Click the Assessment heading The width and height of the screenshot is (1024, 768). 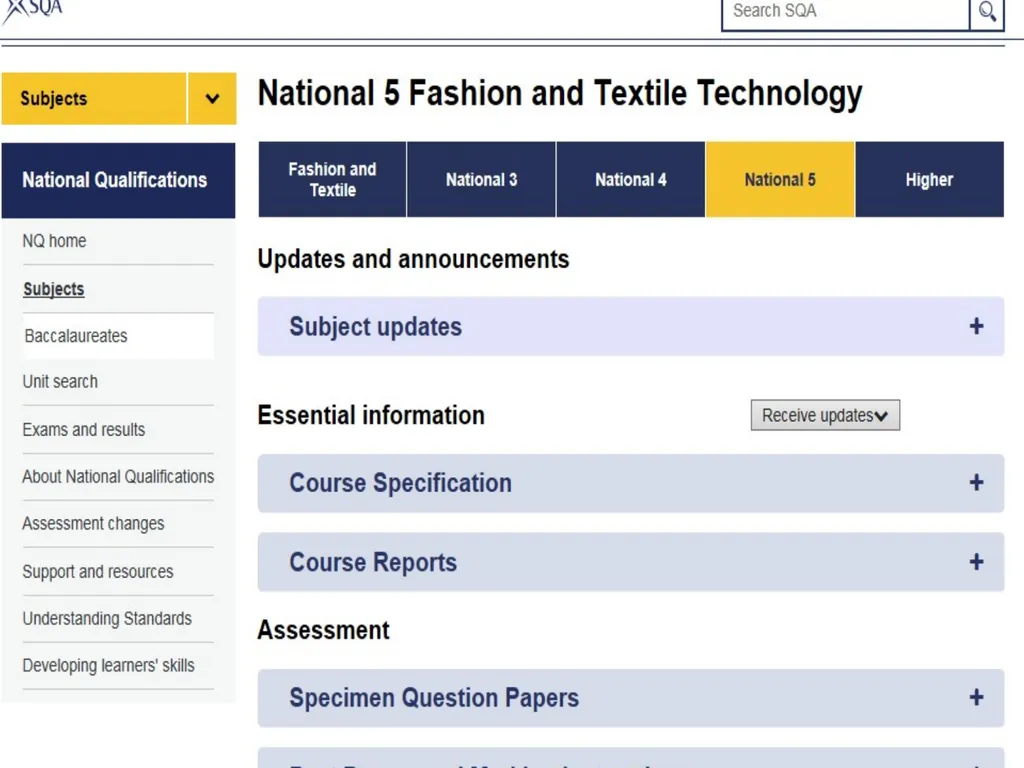click(323, 630)
